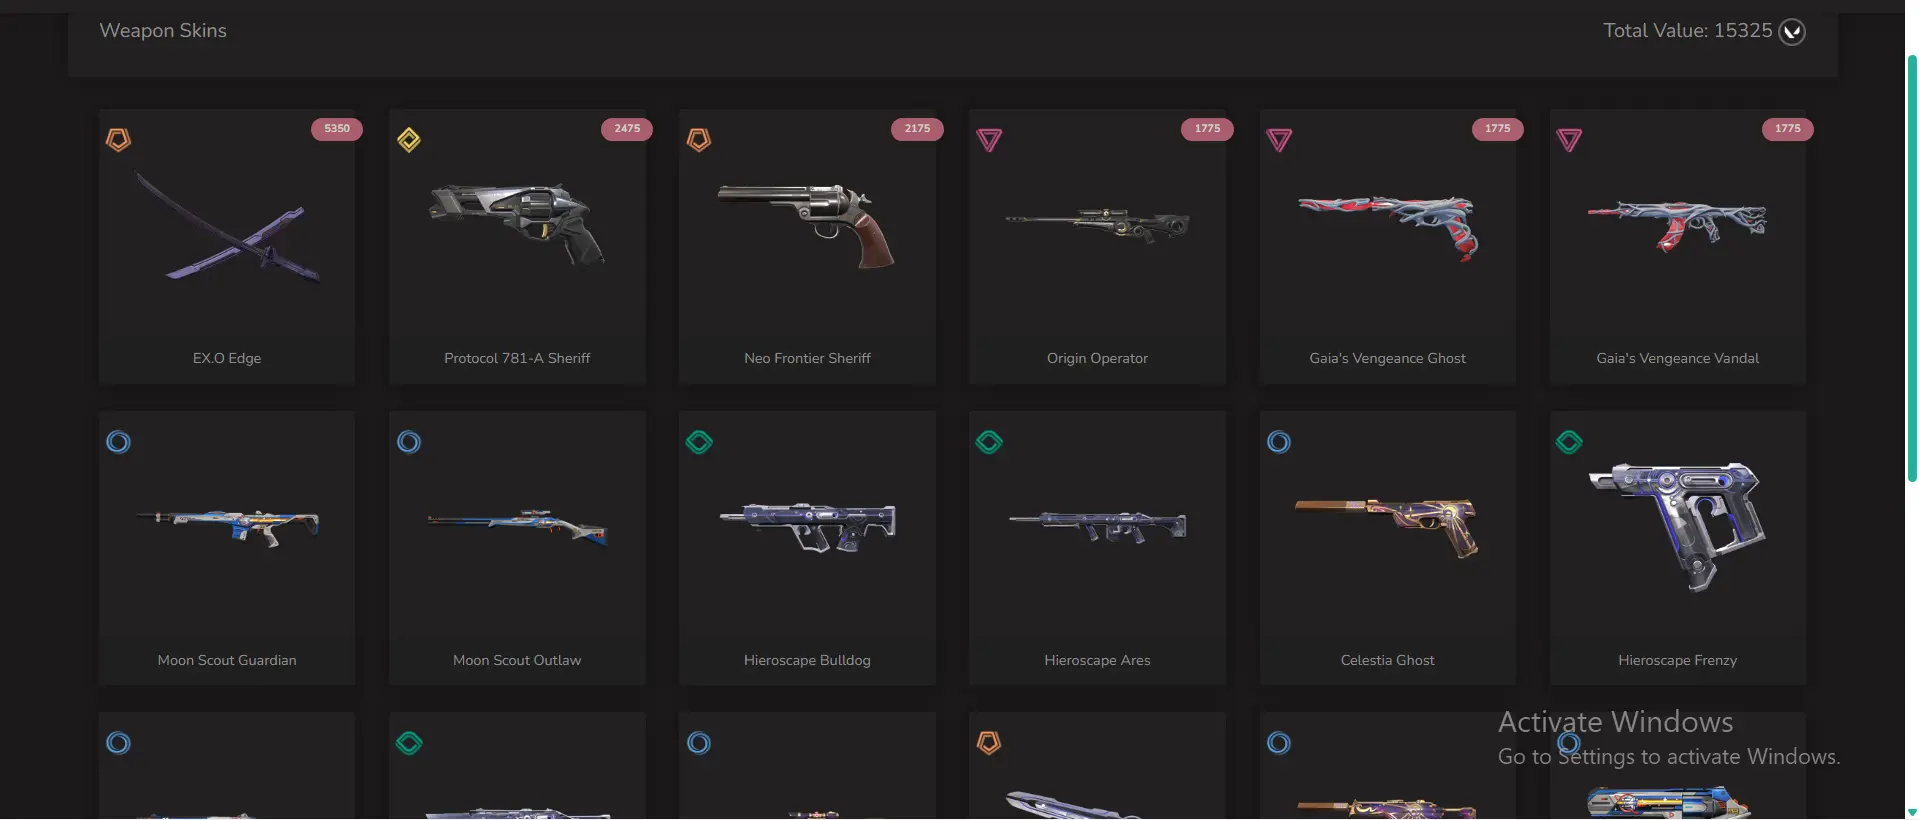Screen dimensions: 1919x820
Task: Click the Origin Operator name label
Action: pos(1097,358)
